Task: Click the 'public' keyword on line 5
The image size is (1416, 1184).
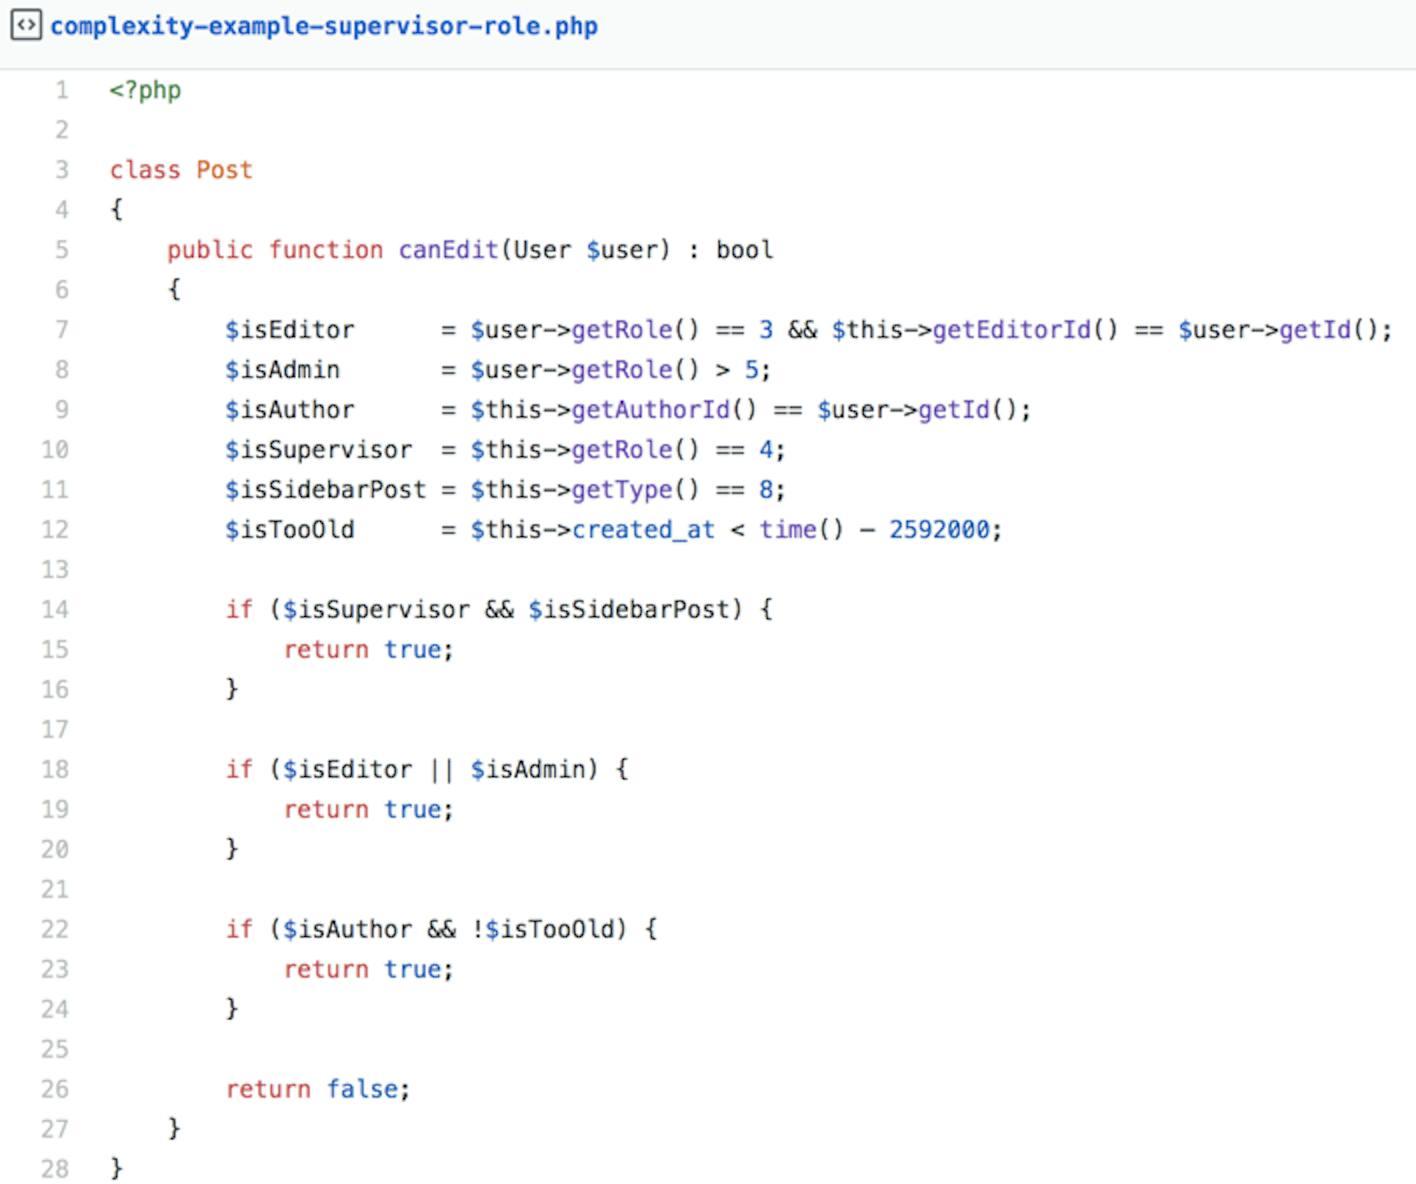Action: click(210, 250)
